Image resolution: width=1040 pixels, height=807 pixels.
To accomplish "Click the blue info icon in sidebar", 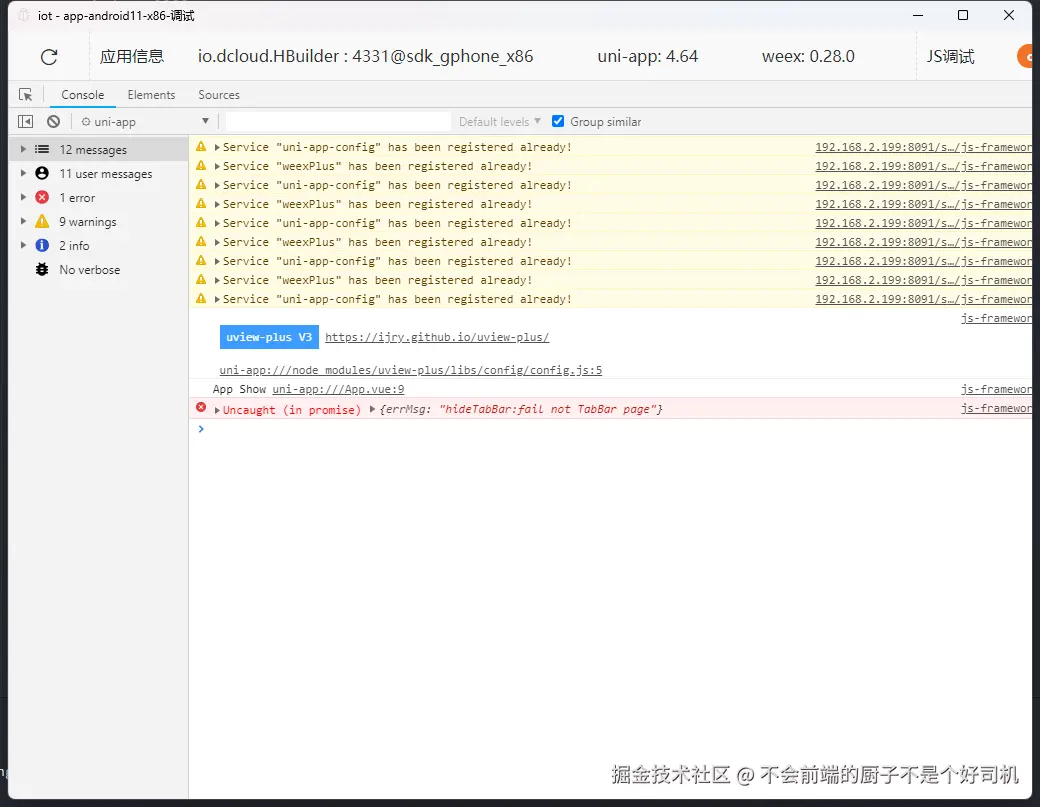I will tap(42, 245).
